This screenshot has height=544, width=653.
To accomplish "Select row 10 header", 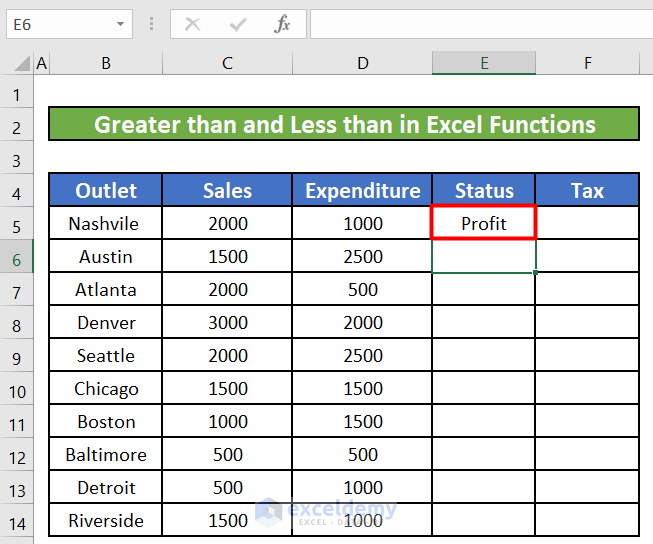I will click(x=16, y=389).
